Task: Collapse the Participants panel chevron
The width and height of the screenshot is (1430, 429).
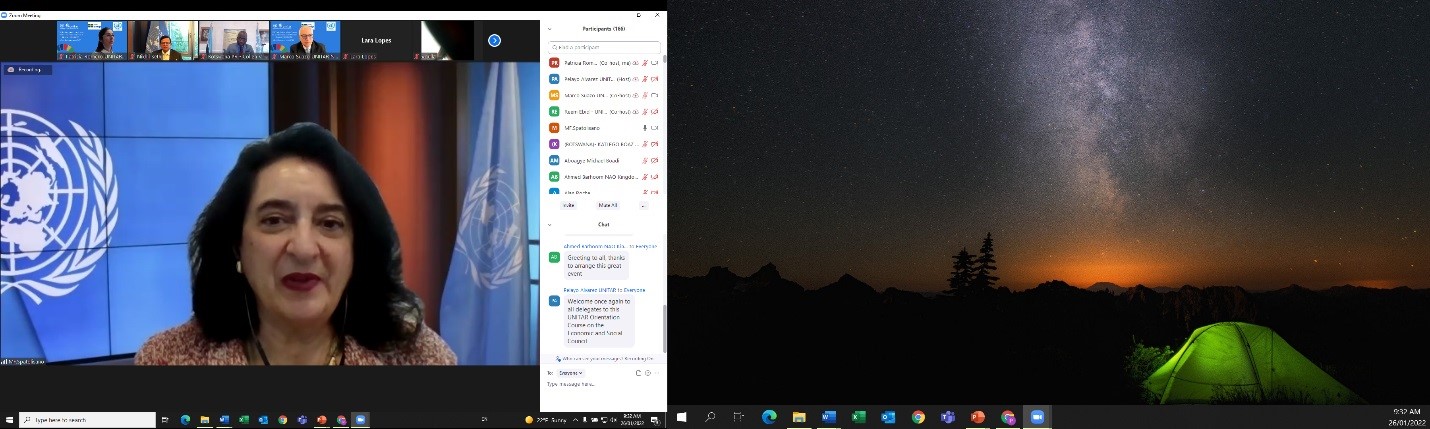Action: click(549, 29)
